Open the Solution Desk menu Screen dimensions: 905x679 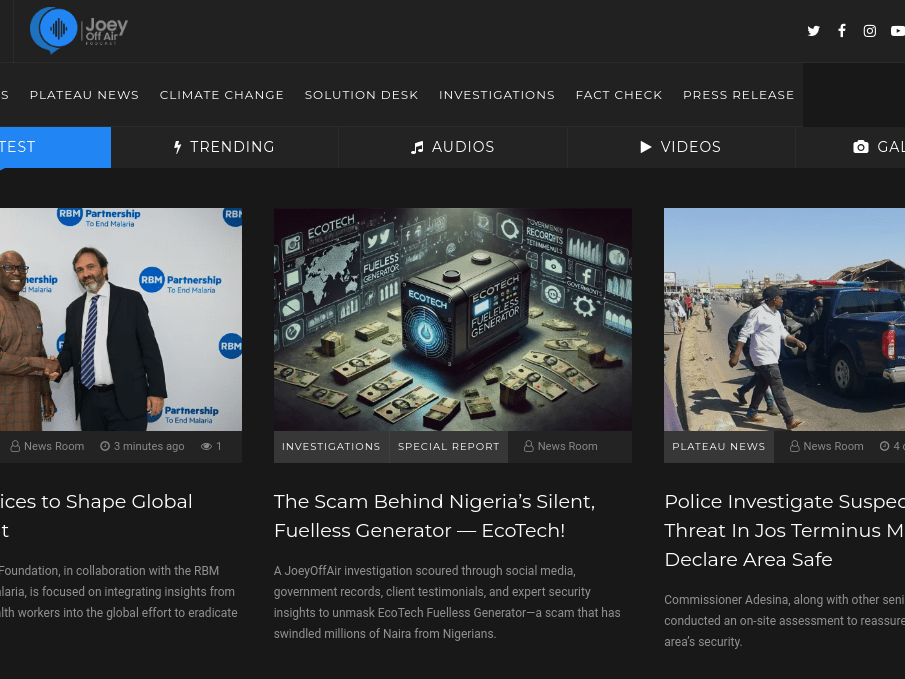tap(361, 95)
